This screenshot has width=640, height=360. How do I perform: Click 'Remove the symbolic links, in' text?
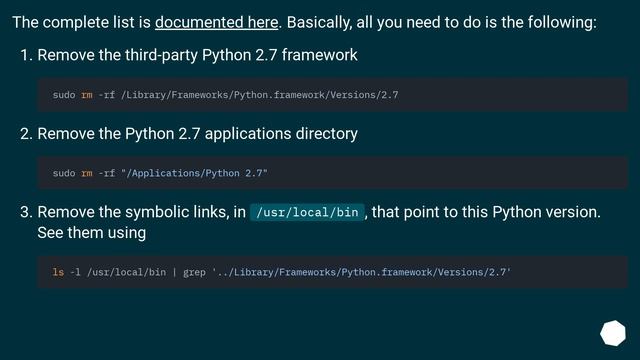142,212
